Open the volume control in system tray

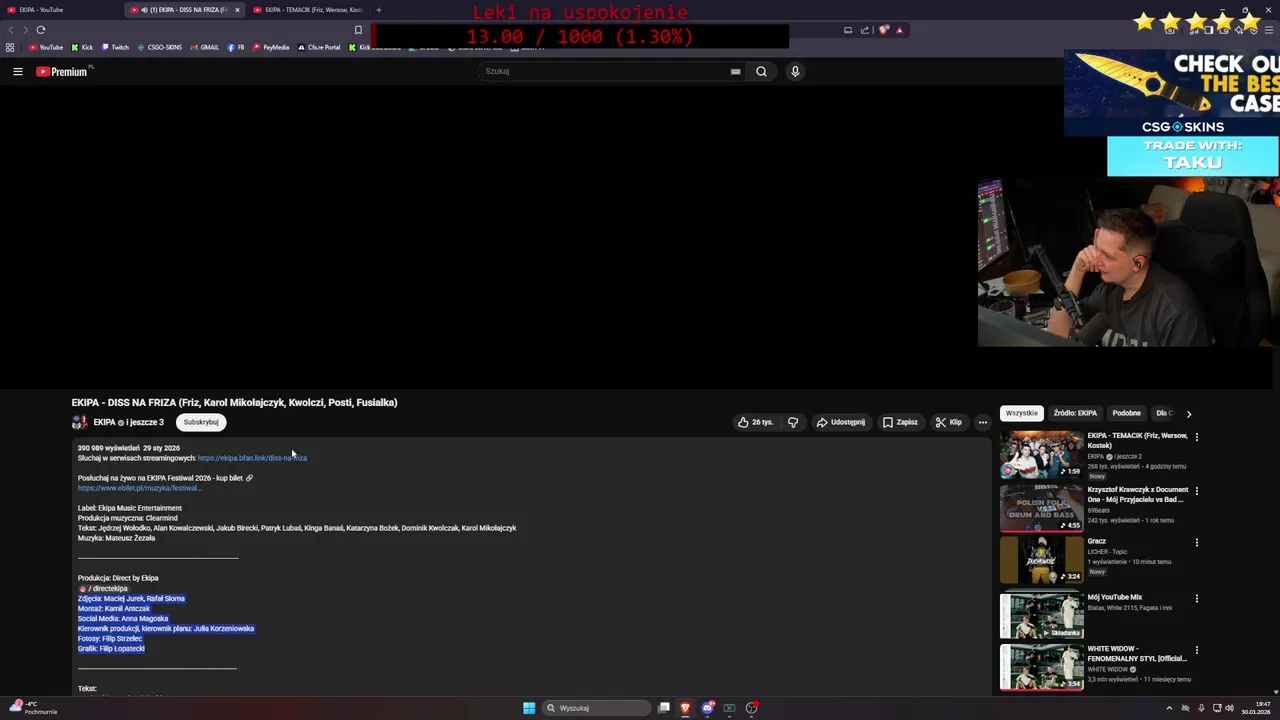[x=1229, y=708]
